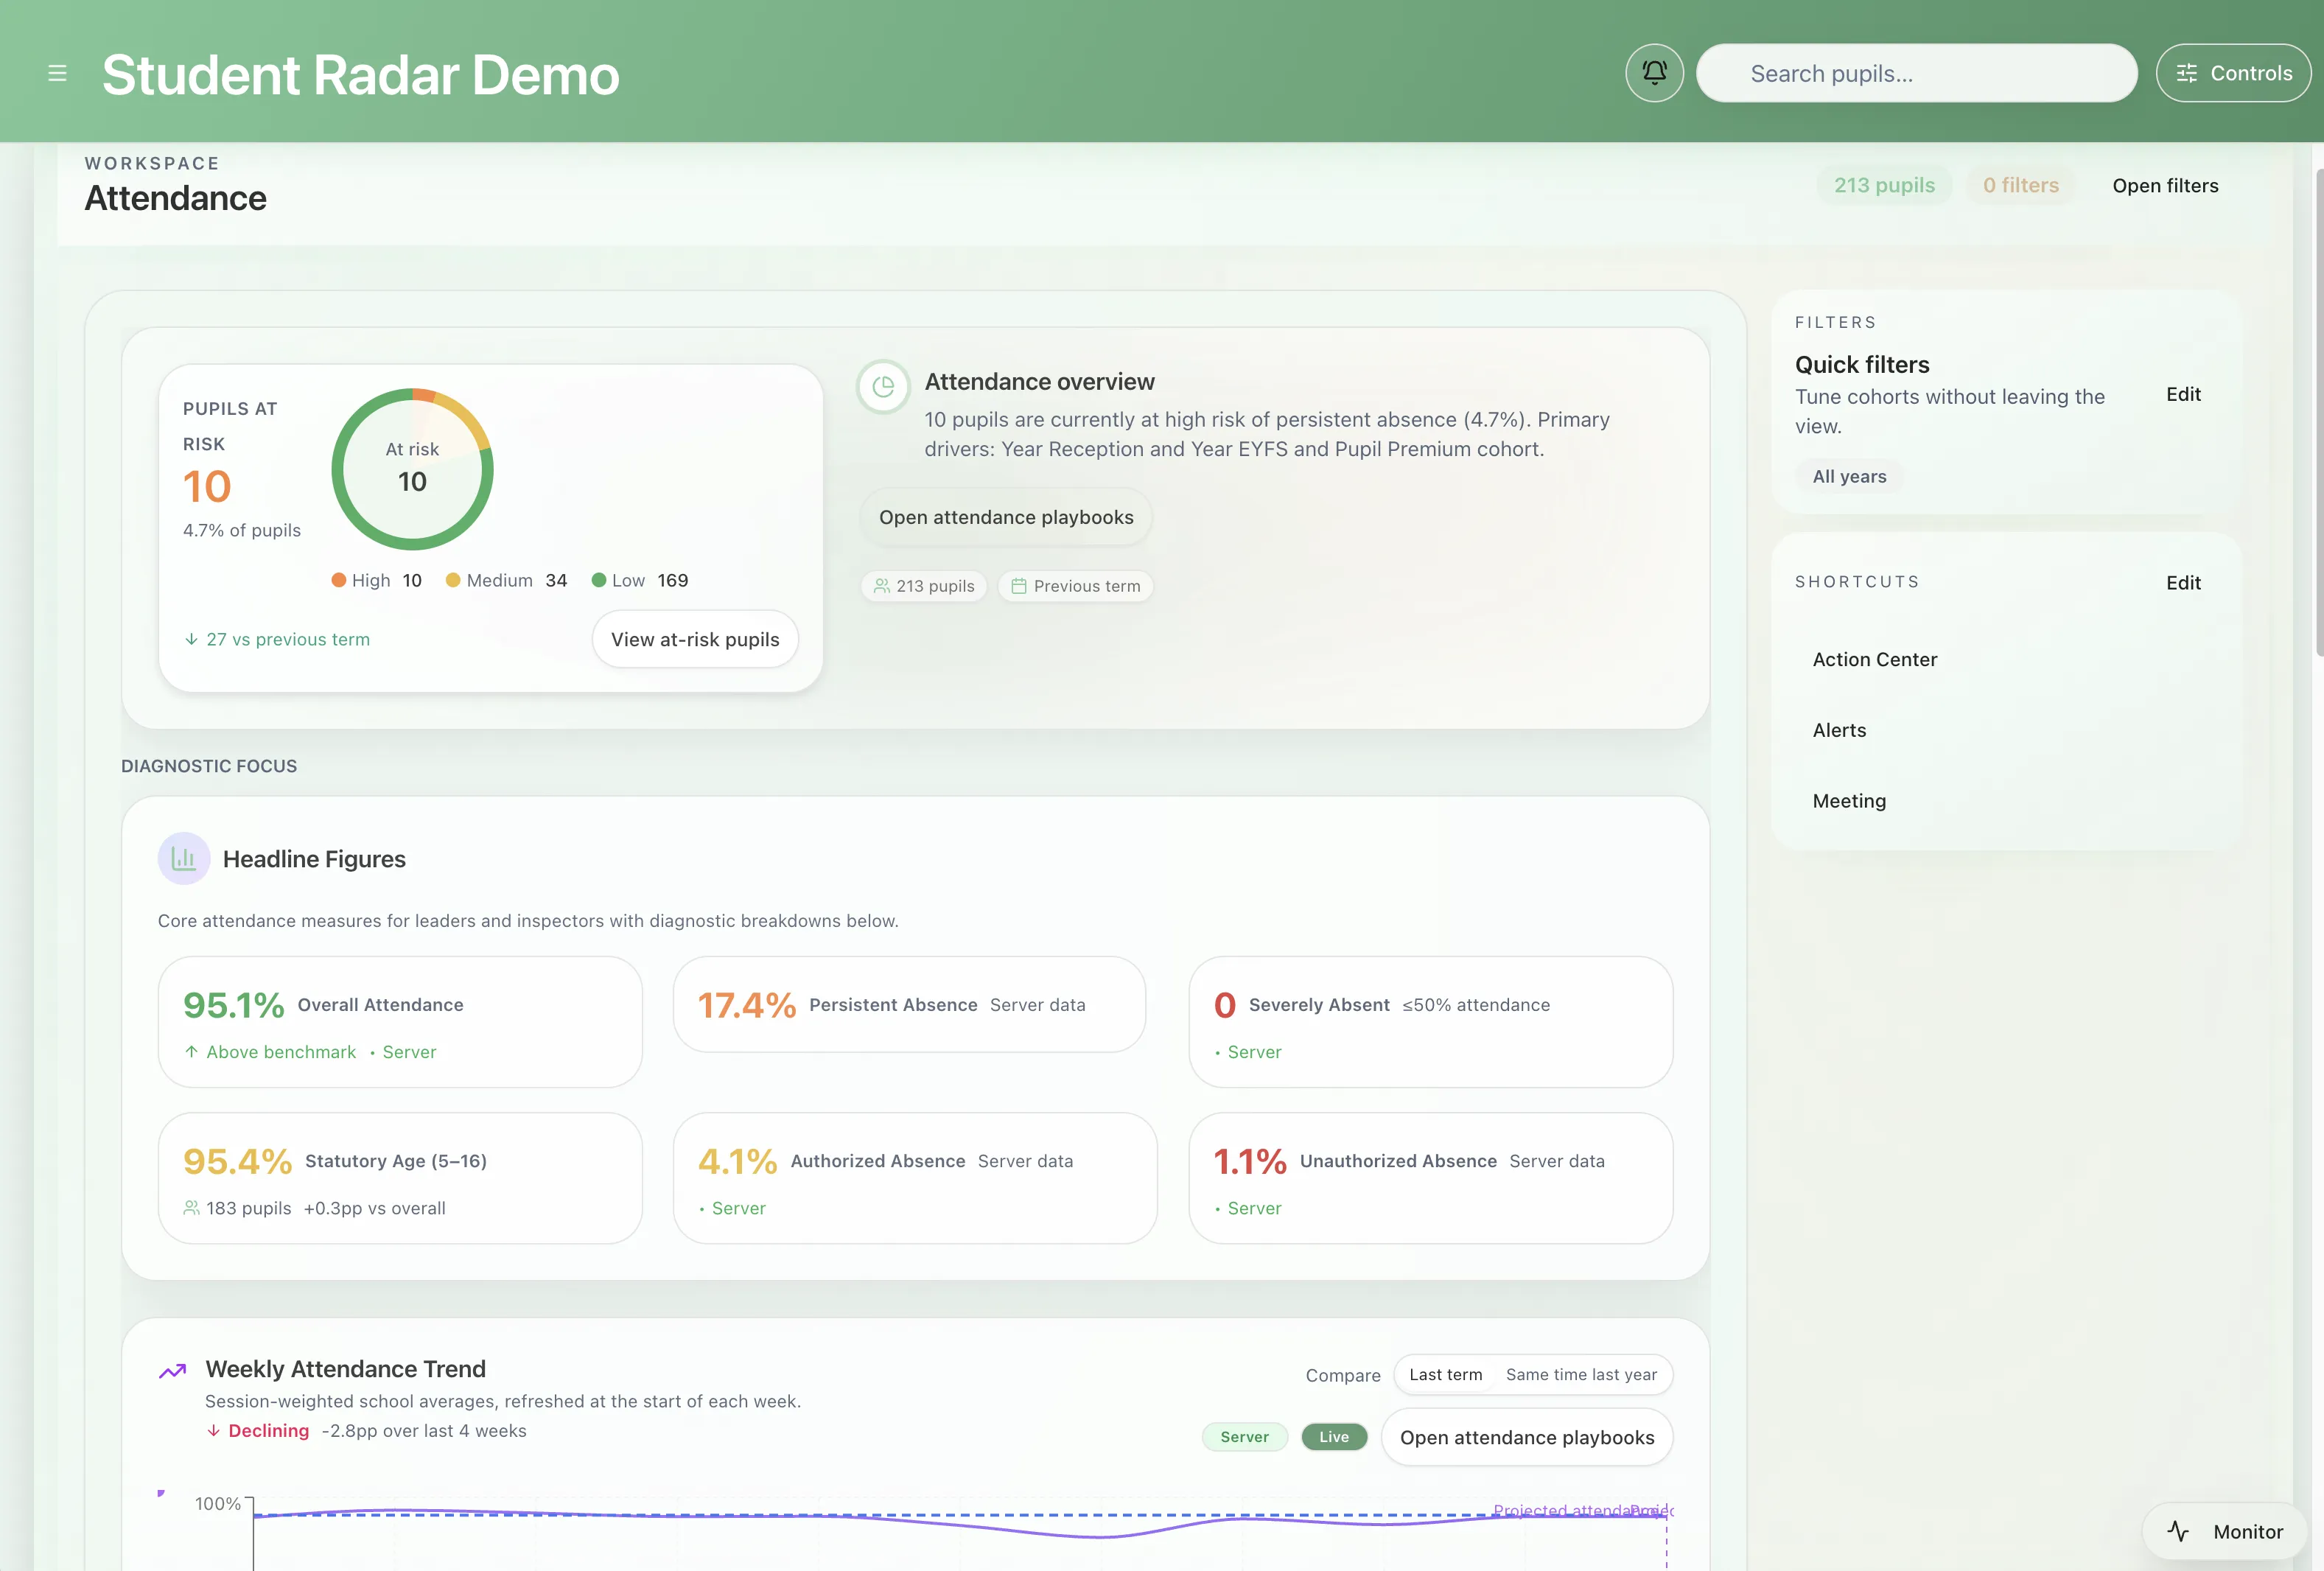2324x1571 pixels.
Task: Select Last term comparison option
Action: click(x=1445, y=1375)
